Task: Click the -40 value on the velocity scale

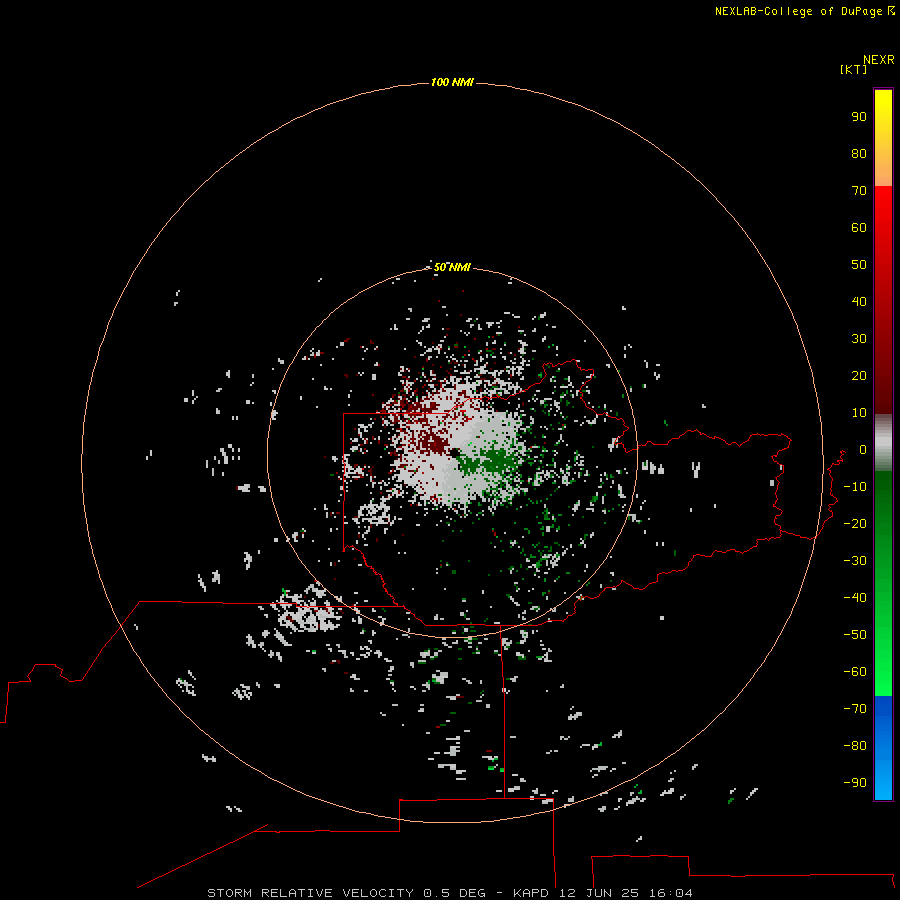Action: tap(855, 598)
